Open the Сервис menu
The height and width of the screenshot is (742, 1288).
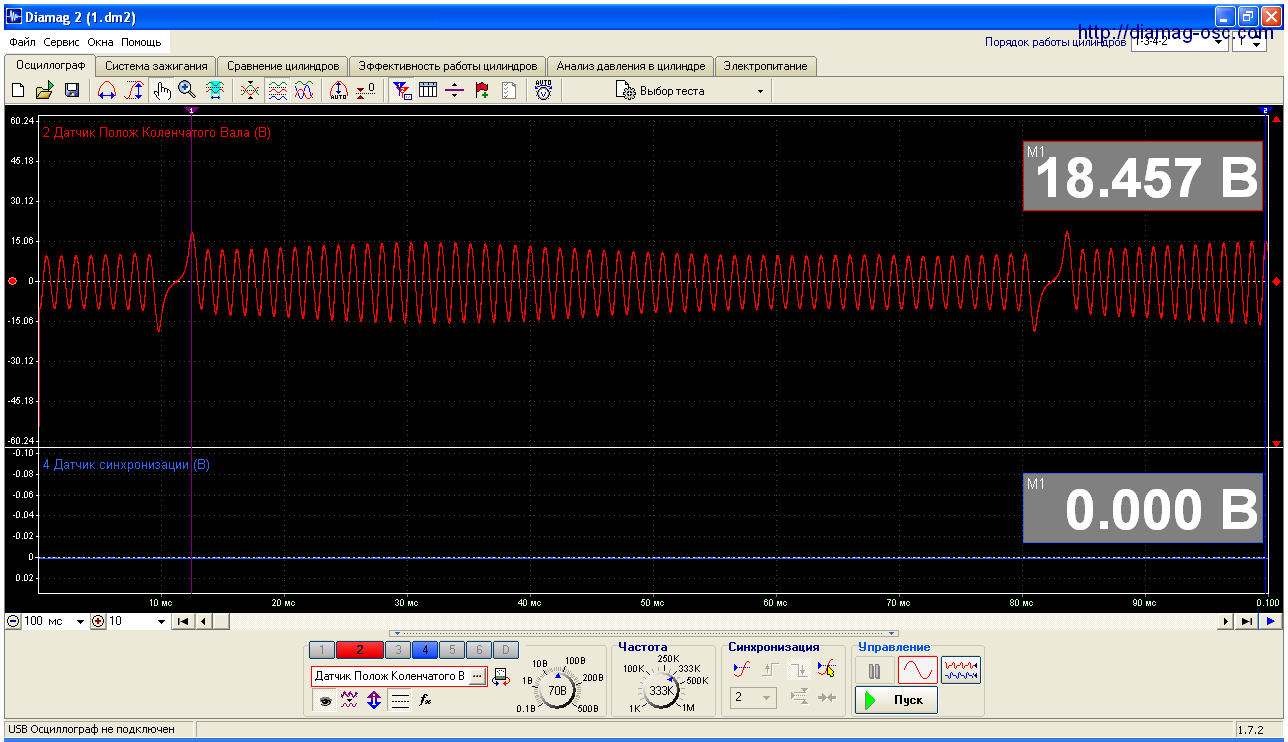(x=62, y=43)
